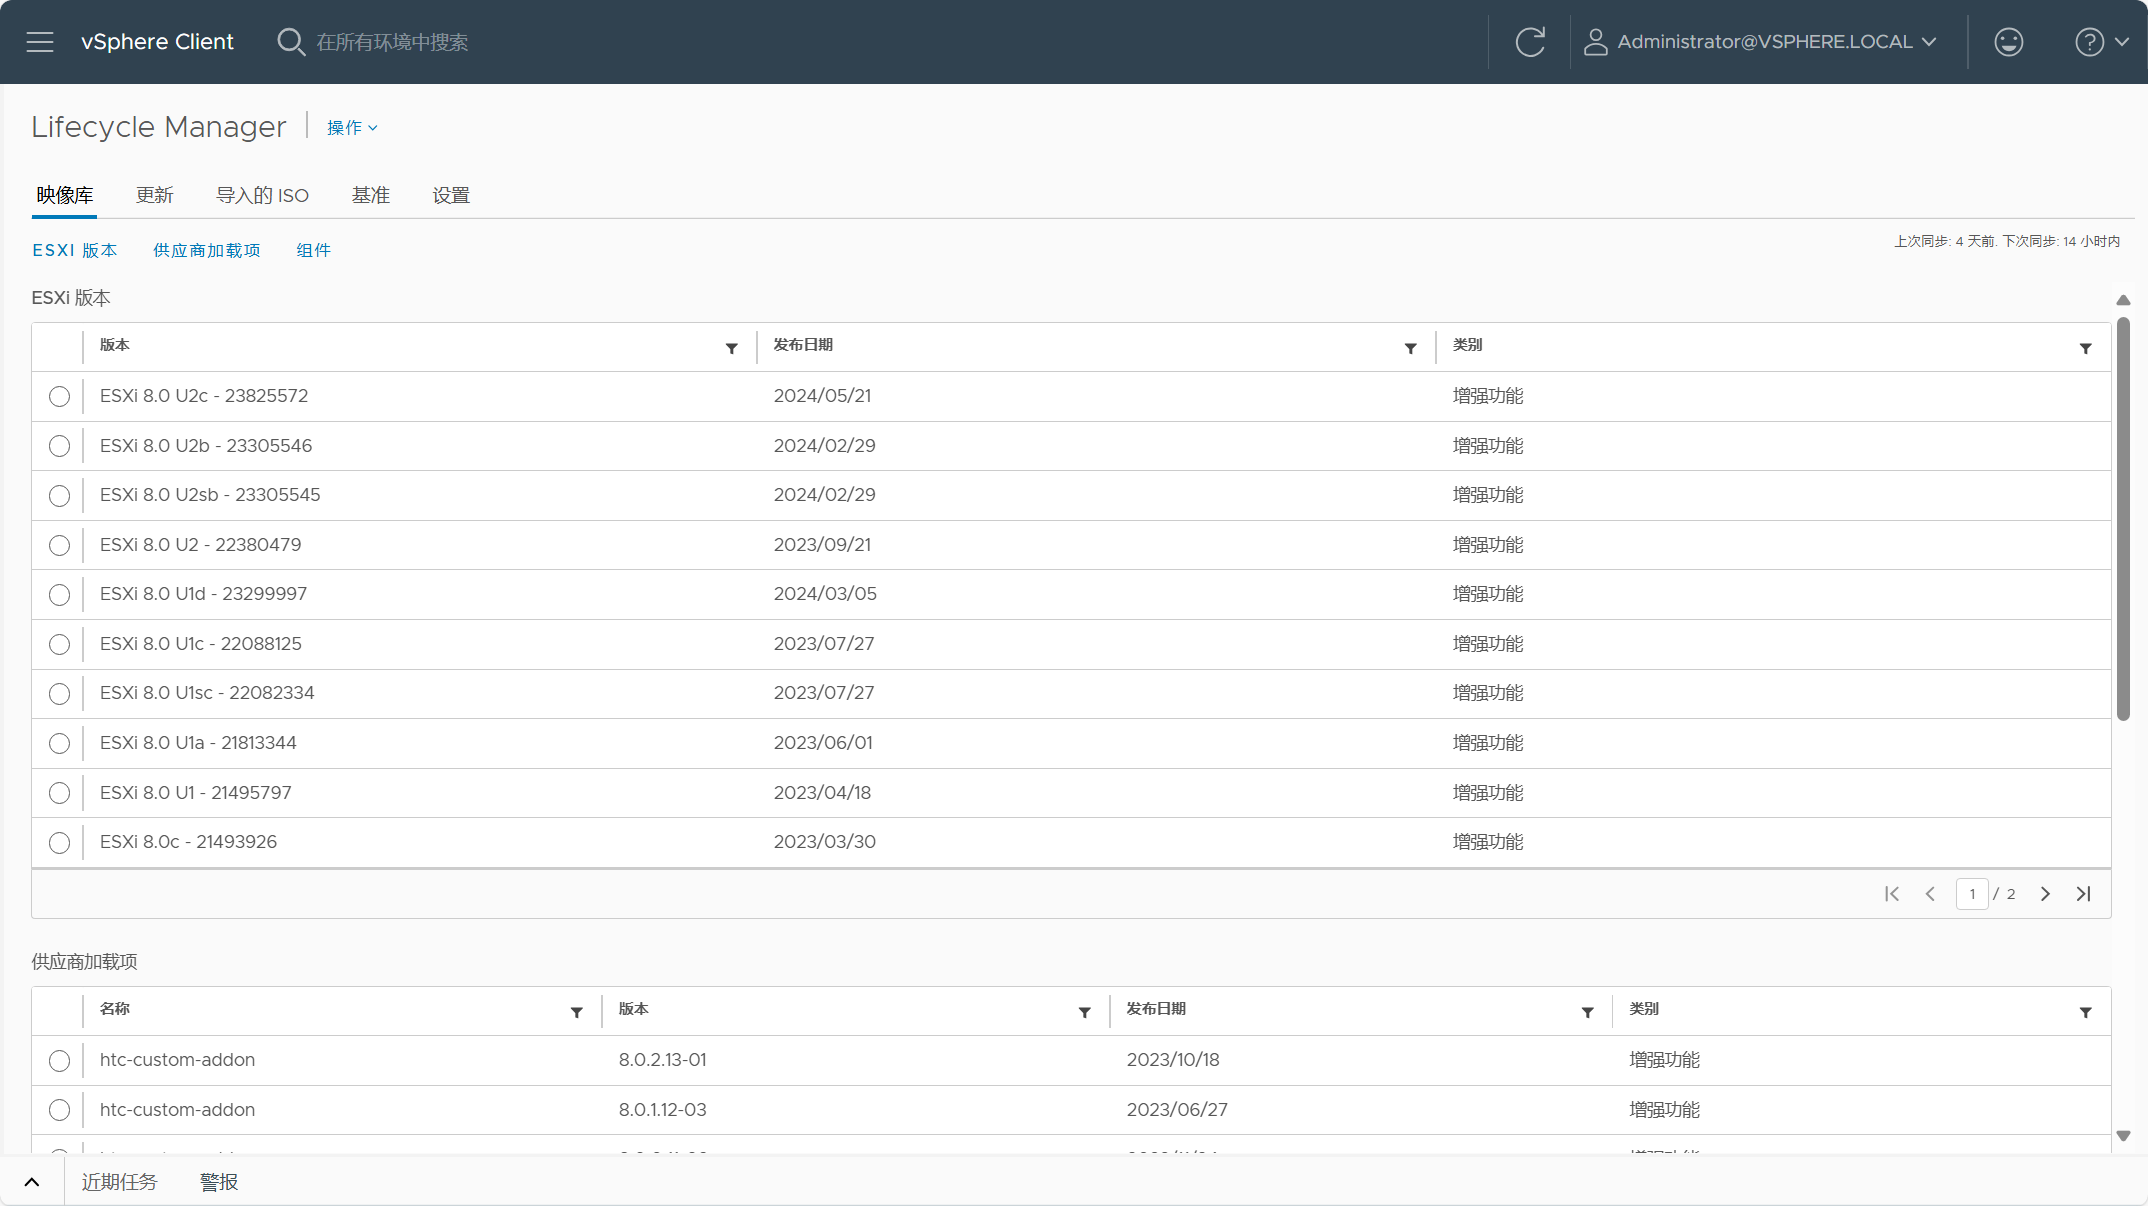Select ESXi 8.0 U1 - 21495797 radio
The height and width of the screenshot is (1206, 2148).
tap(59, 793)
